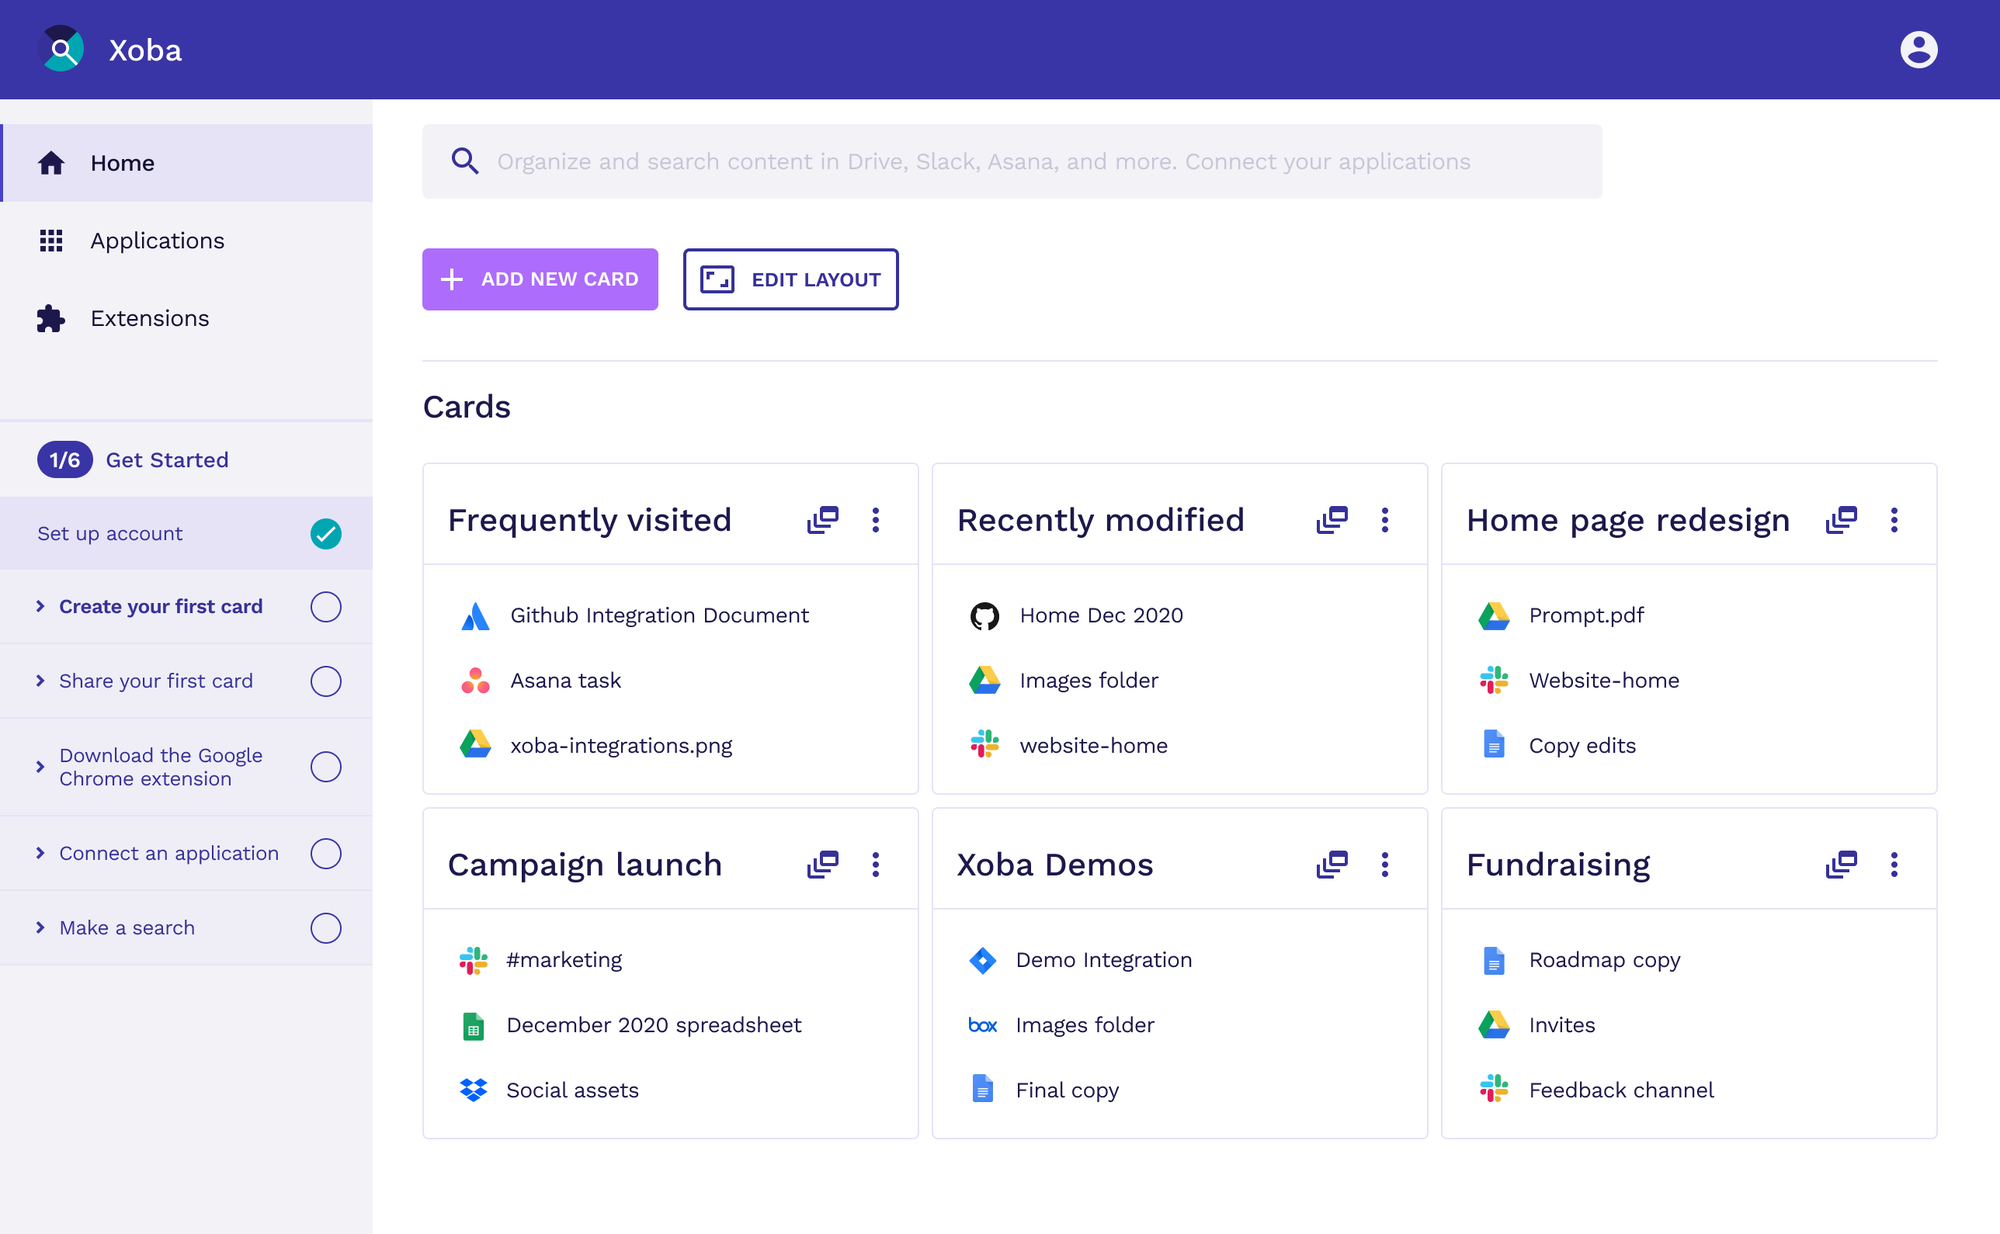The height and width of the screenshot is (1234, 2000).
Task: Click the Google Docs icon beside Roadmap copy
Action: coord(1493,961)
